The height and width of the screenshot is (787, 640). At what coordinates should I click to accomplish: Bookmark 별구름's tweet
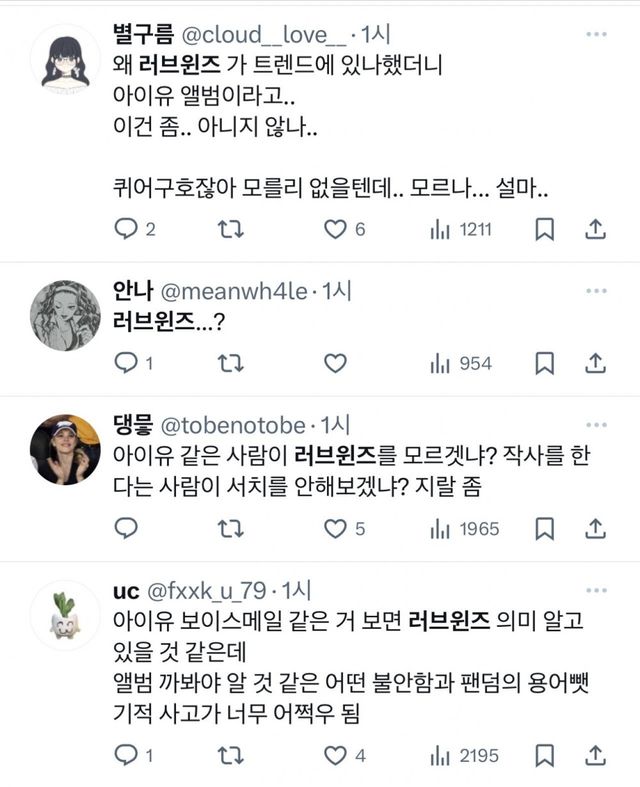[x=544, y=230]
